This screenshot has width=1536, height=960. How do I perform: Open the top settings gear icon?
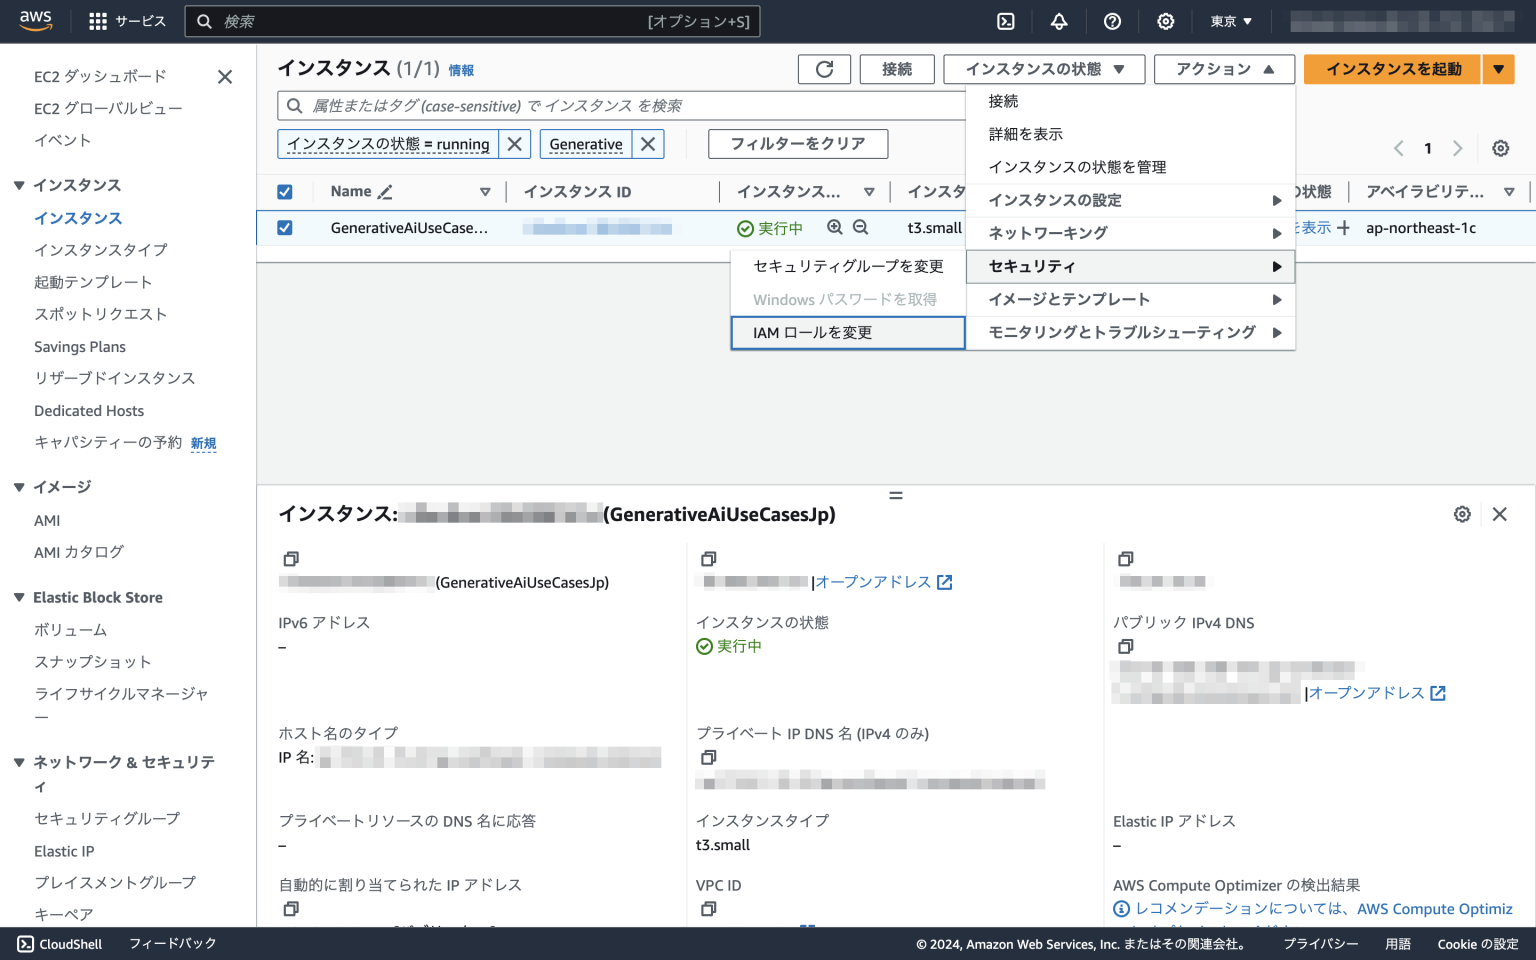(x=1165, y=21)
